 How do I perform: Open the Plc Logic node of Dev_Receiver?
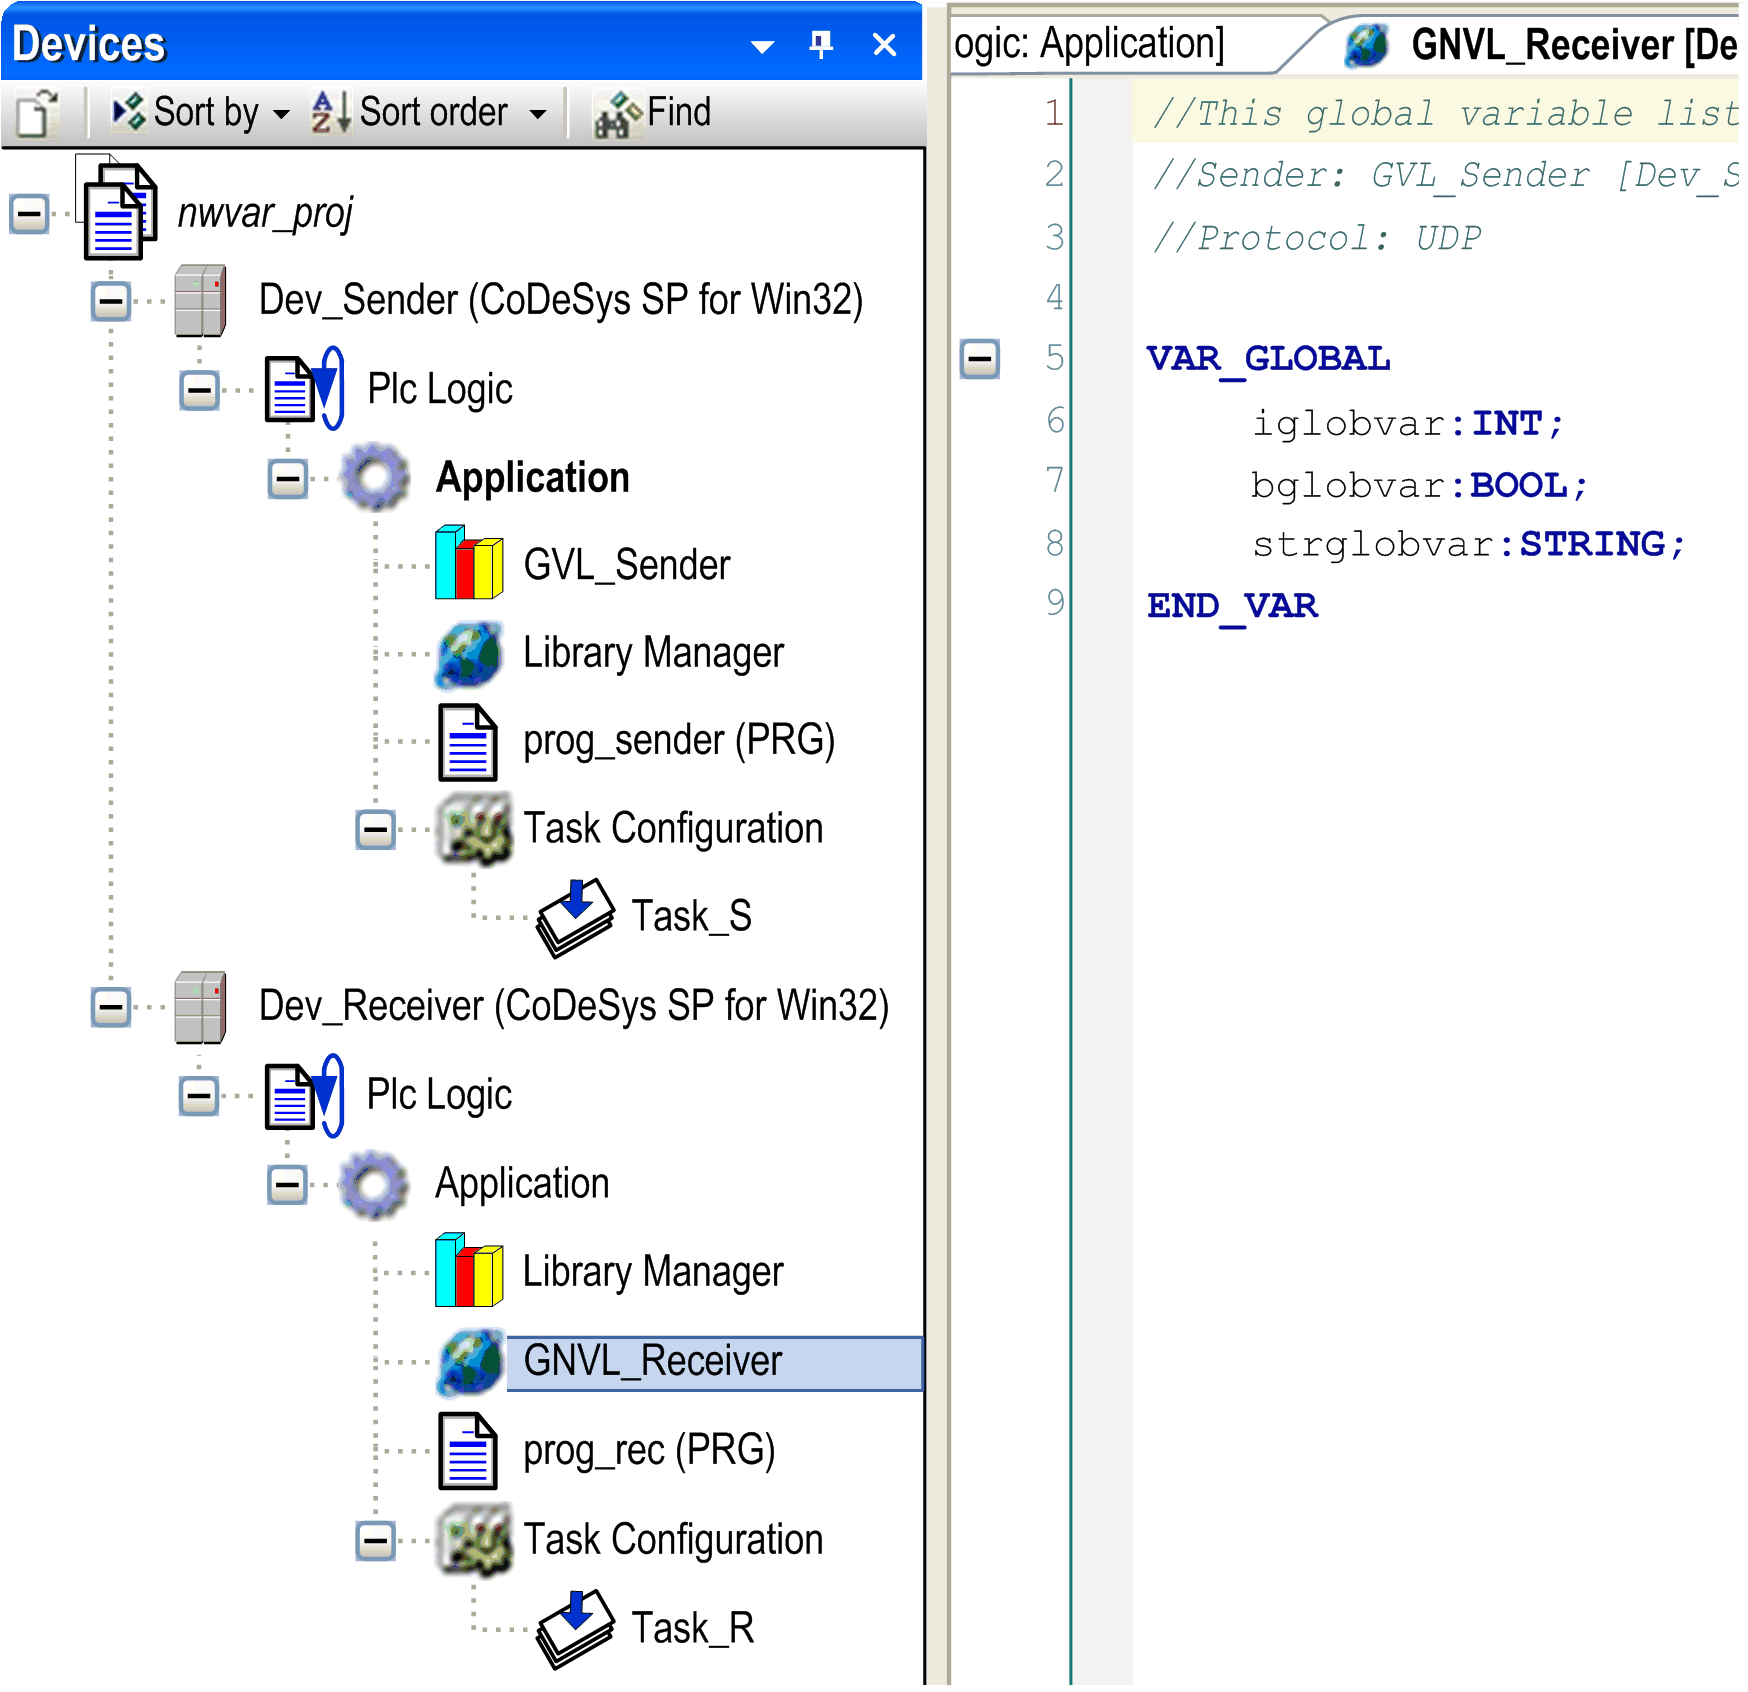(298, 1094)
